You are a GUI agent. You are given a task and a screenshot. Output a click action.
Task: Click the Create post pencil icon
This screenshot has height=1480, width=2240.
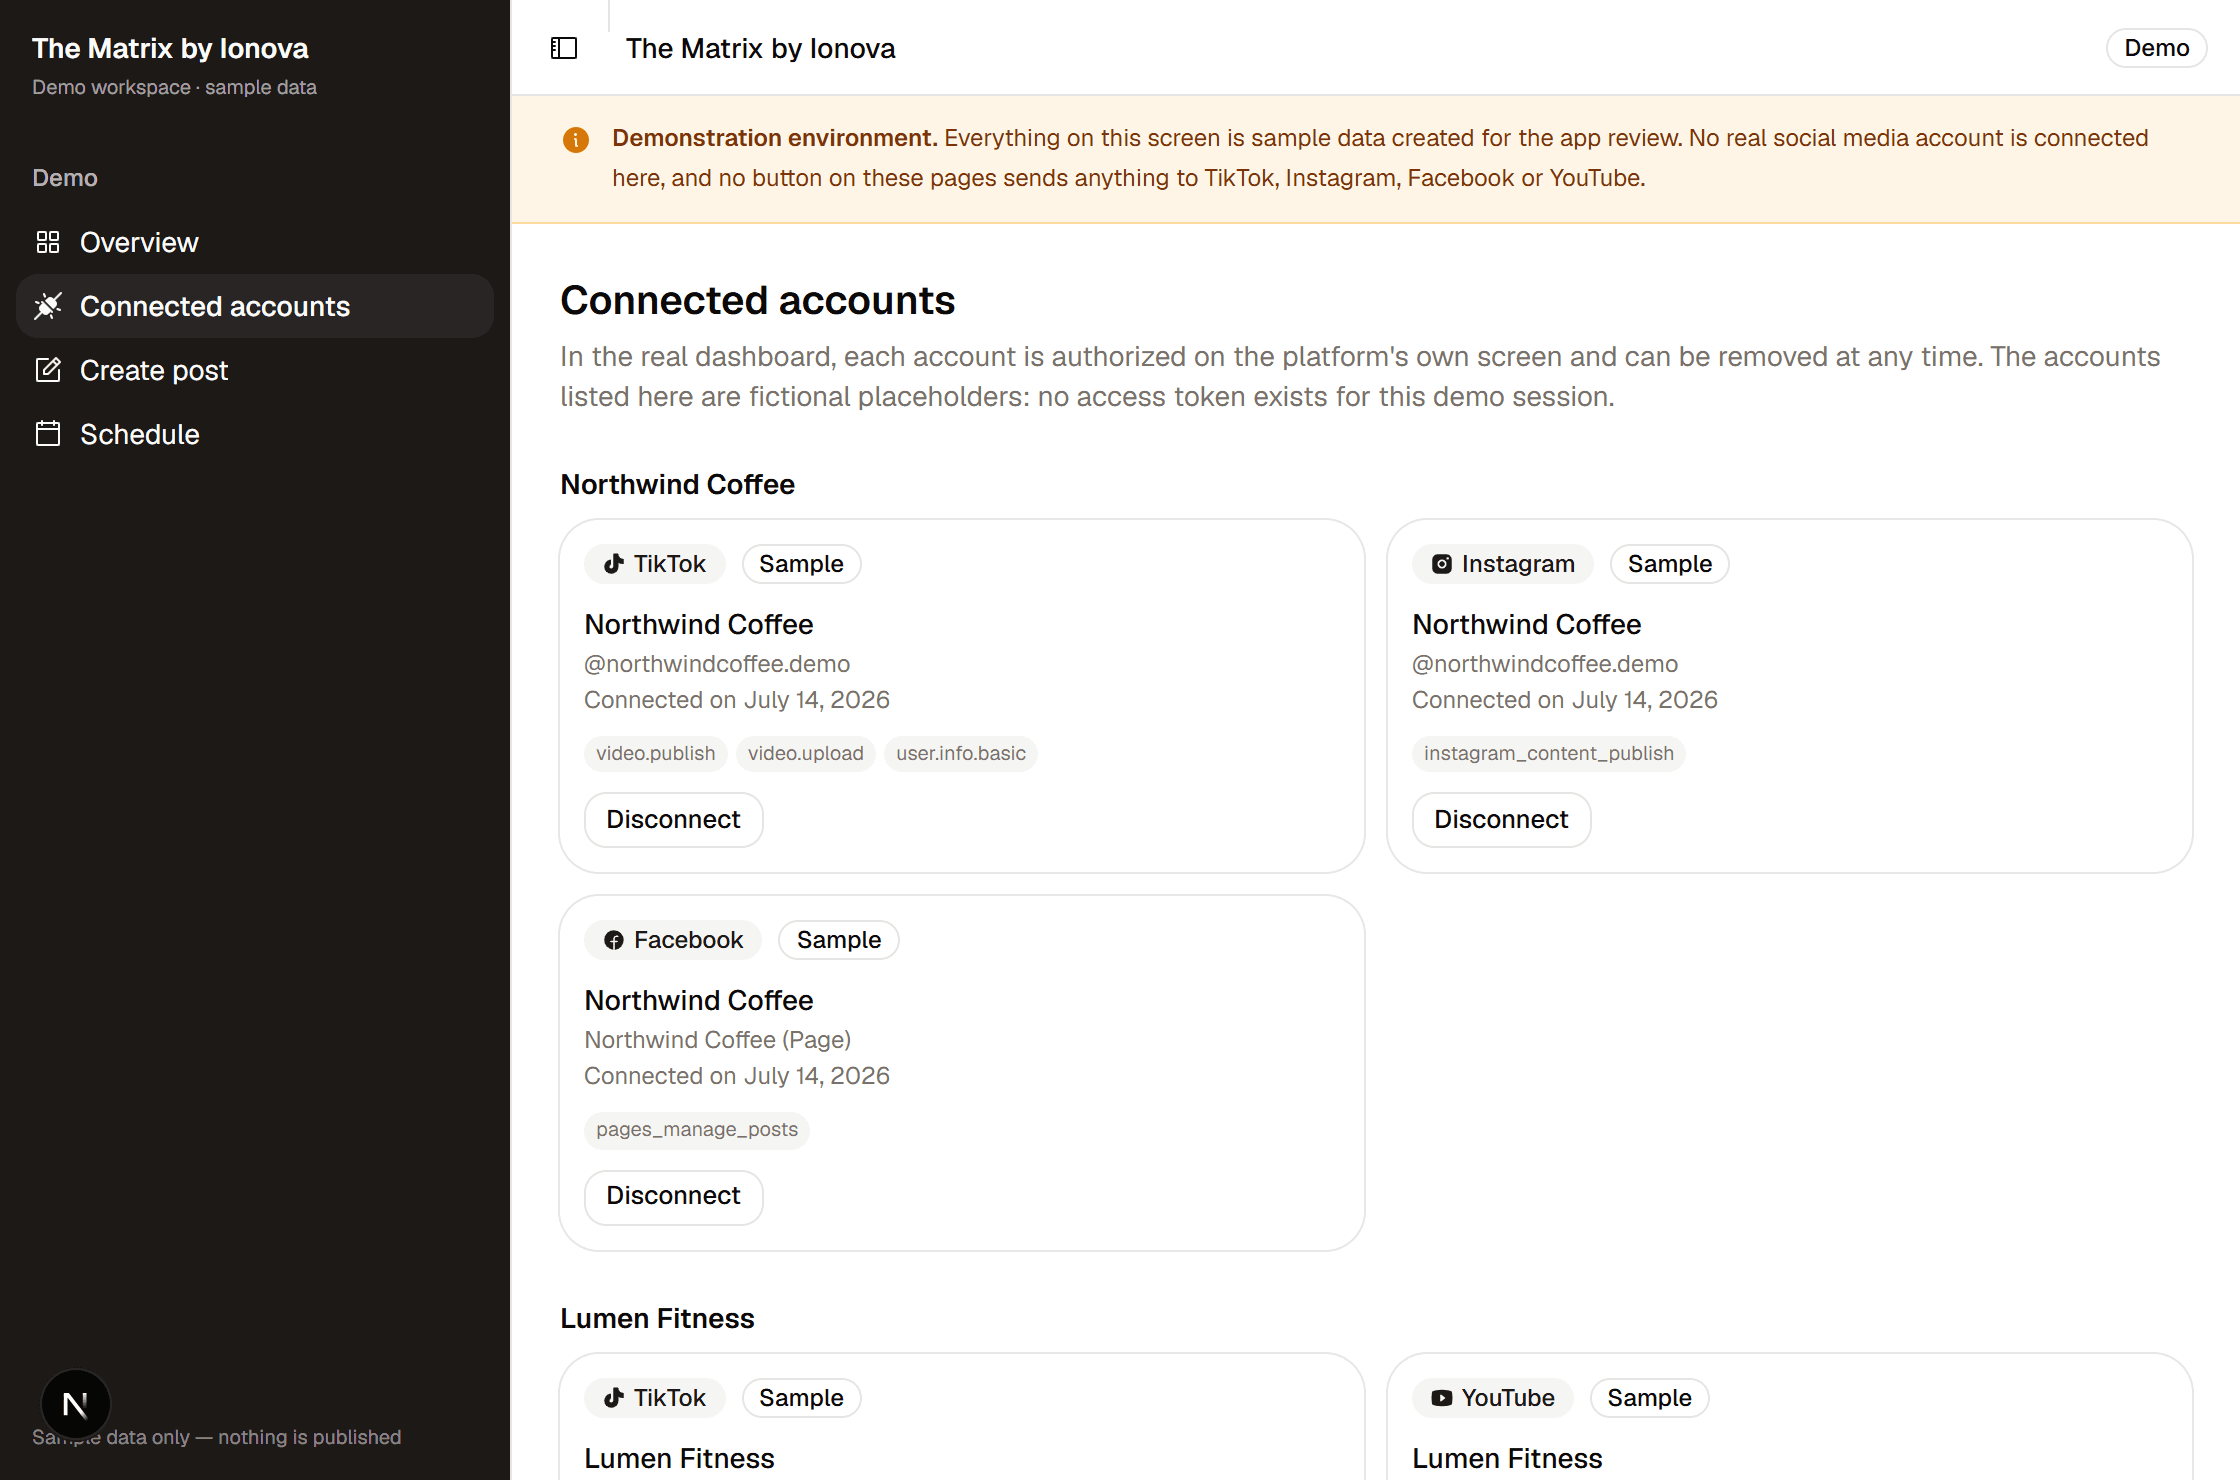tap(48, 370)
